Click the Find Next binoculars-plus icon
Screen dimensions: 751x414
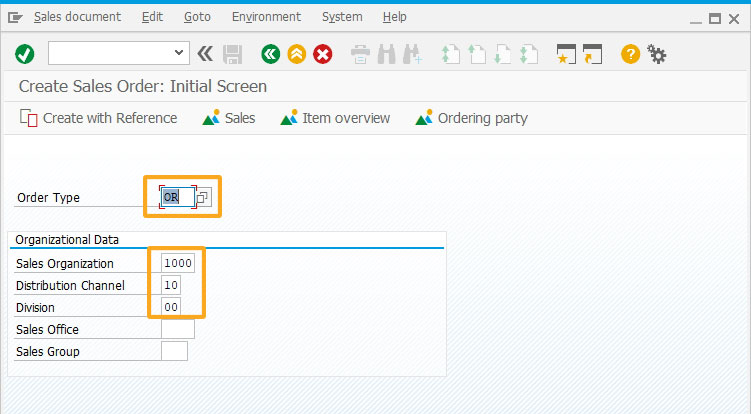[412, 54]
